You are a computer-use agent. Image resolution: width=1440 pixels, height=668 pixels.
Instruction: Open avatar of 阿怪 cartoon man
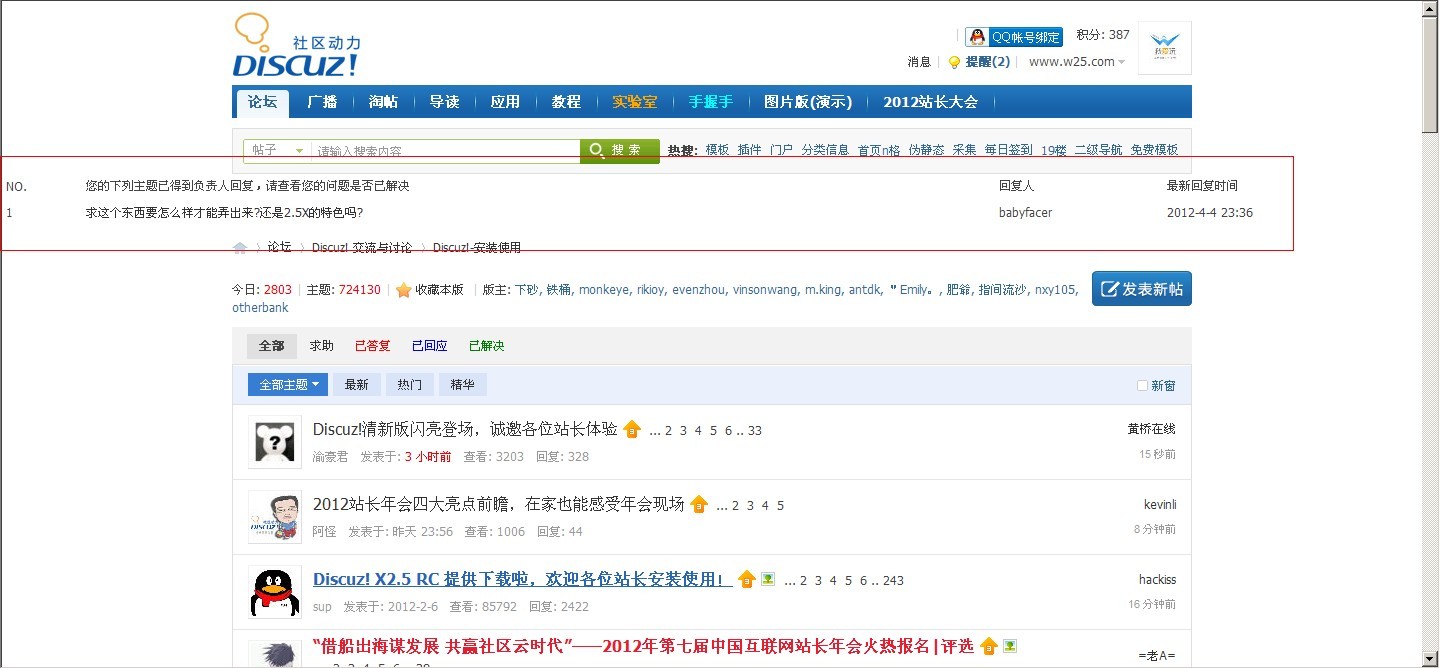point(275,517)
